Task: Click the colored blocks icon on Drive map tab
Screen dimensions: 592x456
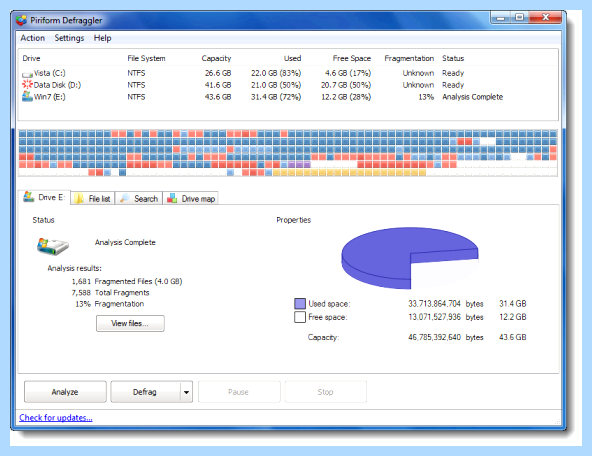Action: click(172, 198)
